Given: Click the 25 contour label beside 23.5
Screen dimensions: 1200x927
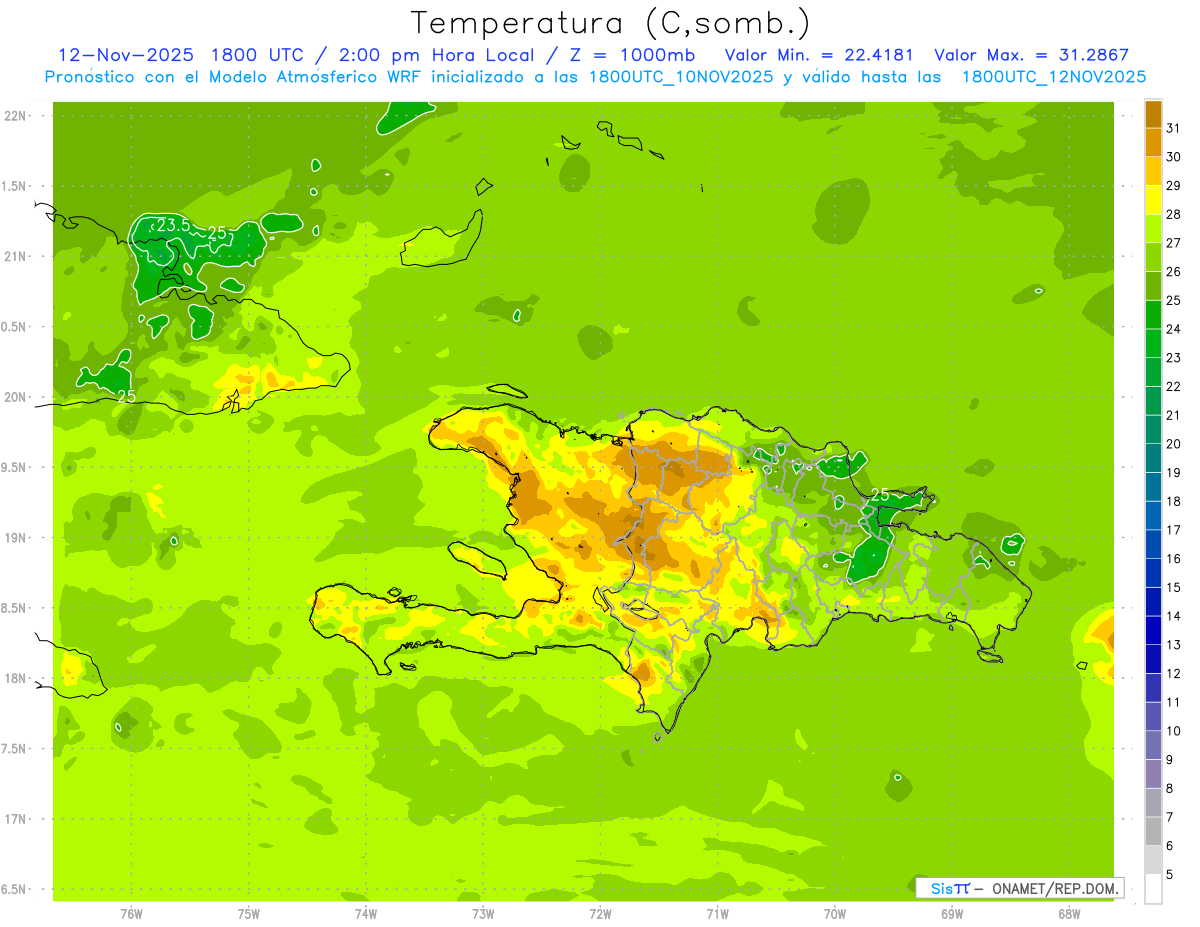Looking at the screenshot, I should 217,234.
